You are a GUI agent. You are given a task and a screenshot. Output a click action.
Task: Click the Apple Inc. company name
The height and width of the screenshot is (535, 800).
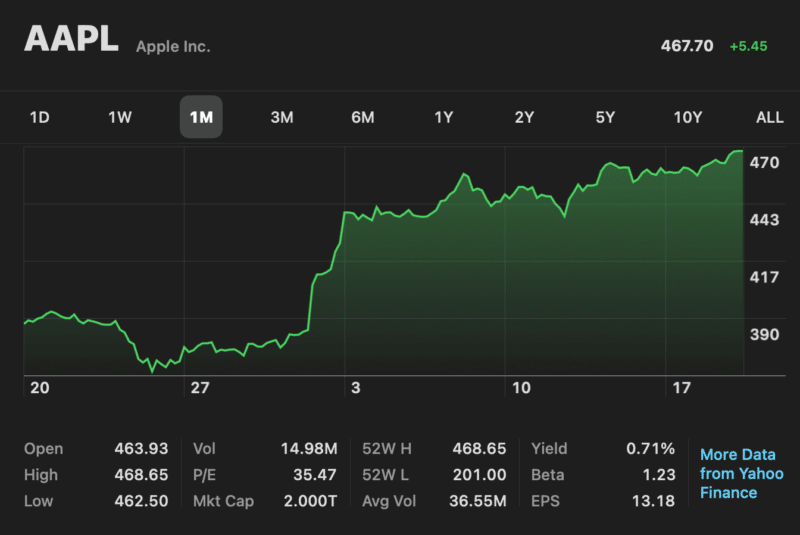coord(173,46)
